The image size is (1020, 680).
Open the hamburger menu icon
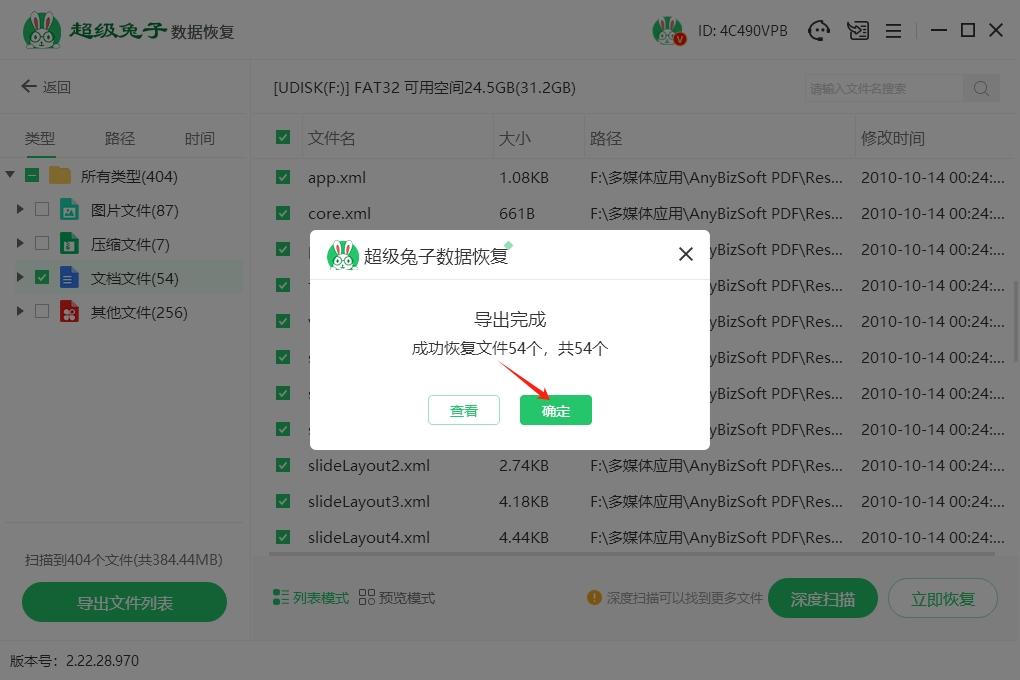pos(894,31)
